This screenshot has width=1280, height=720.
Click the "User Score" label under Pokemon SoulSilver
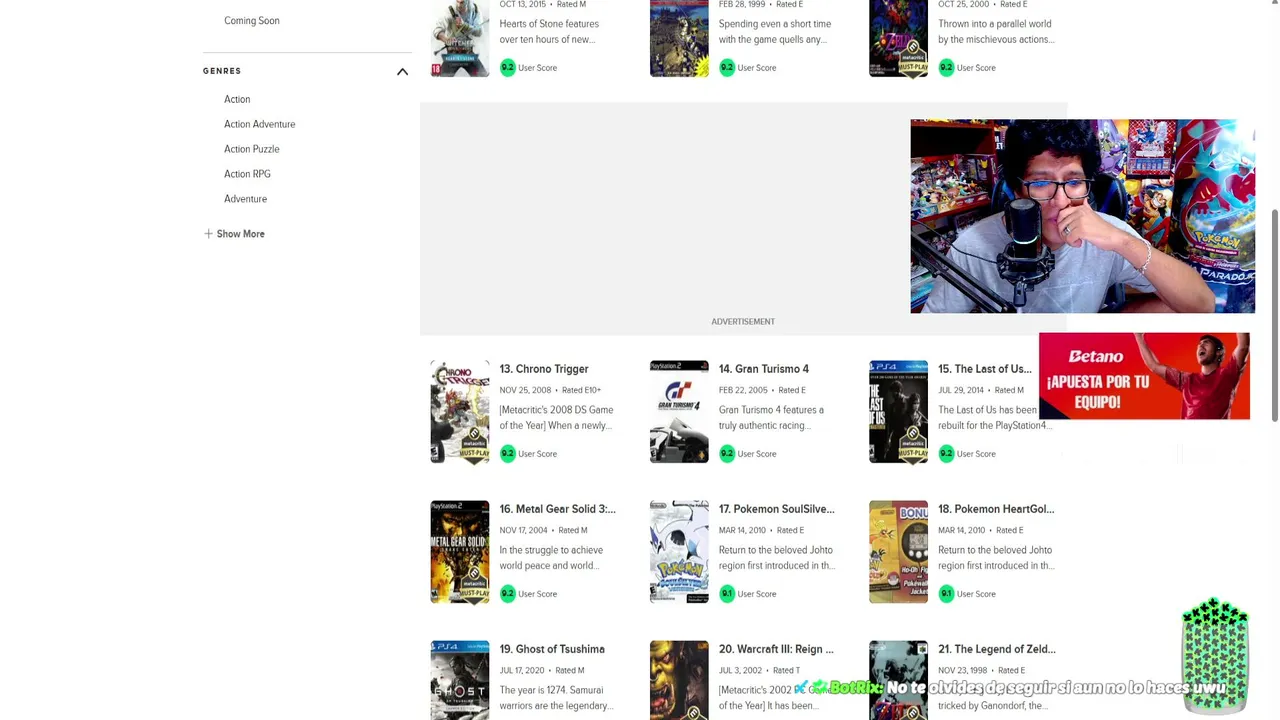click(757, 594)
